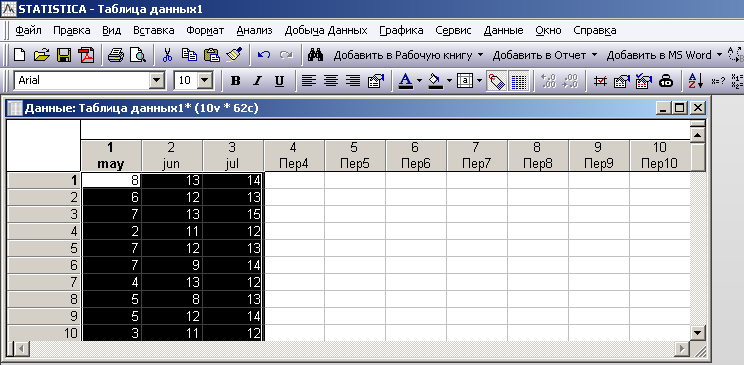Viewport: 744px width, 365px height.
Task: Apply the font color A button
Action: click(x=405, y=81)
